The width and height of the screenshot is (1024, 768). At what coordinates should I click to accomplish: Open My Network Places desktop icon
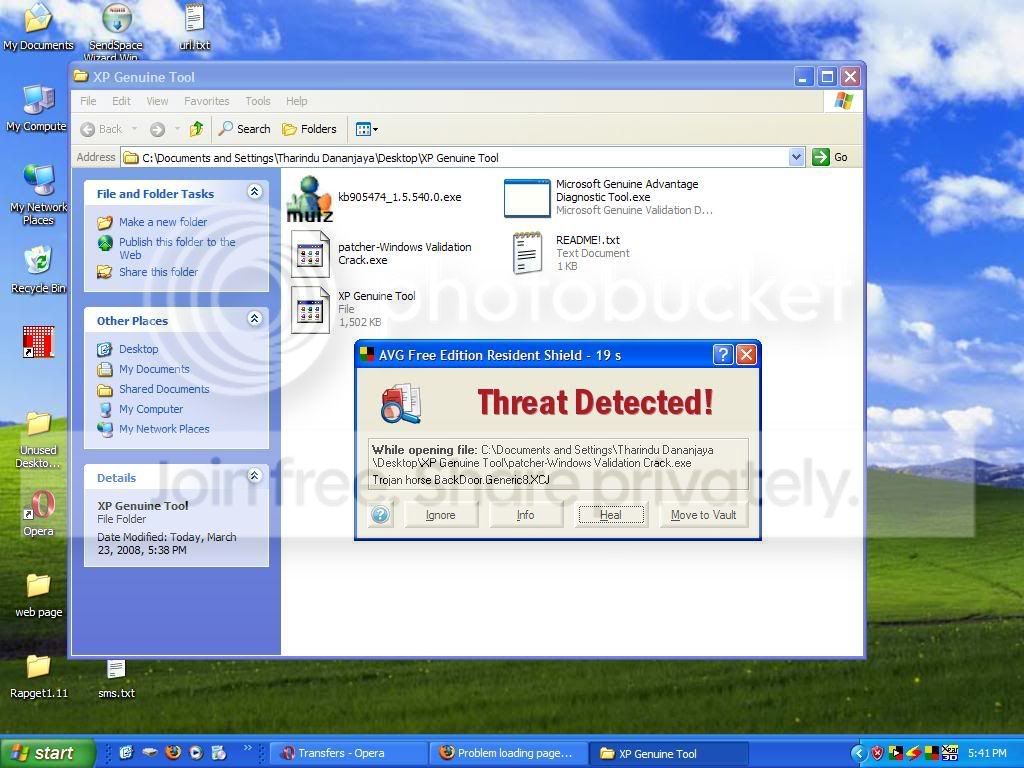[x=38, y=180]
